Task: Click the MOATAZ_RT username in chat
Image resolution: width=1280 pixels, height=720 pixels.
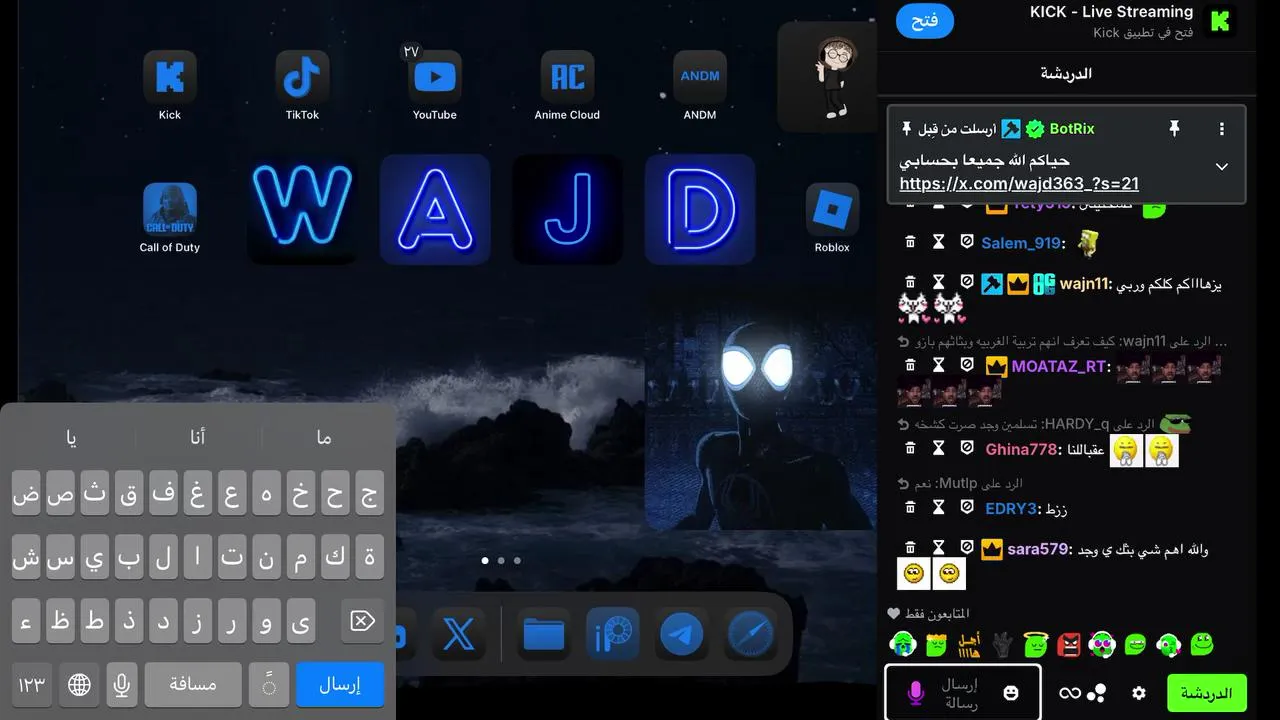Action: click(1059, 366)
